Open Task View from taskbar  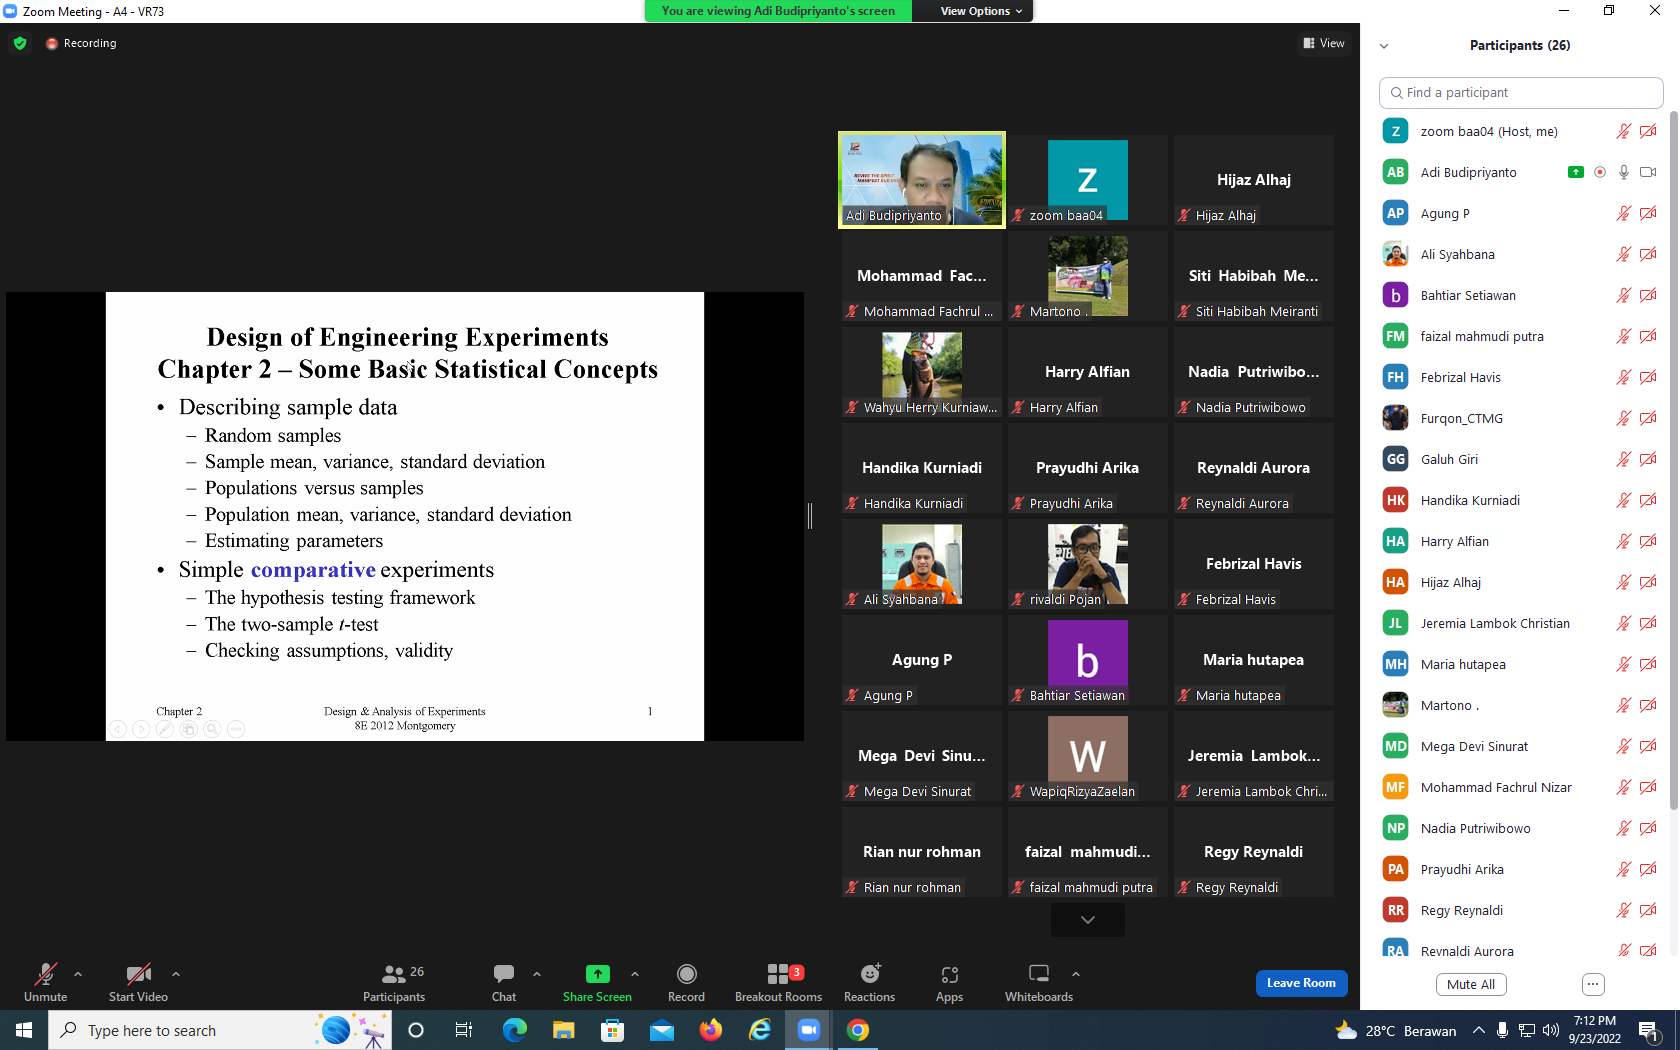click(x=464, y=1030)
